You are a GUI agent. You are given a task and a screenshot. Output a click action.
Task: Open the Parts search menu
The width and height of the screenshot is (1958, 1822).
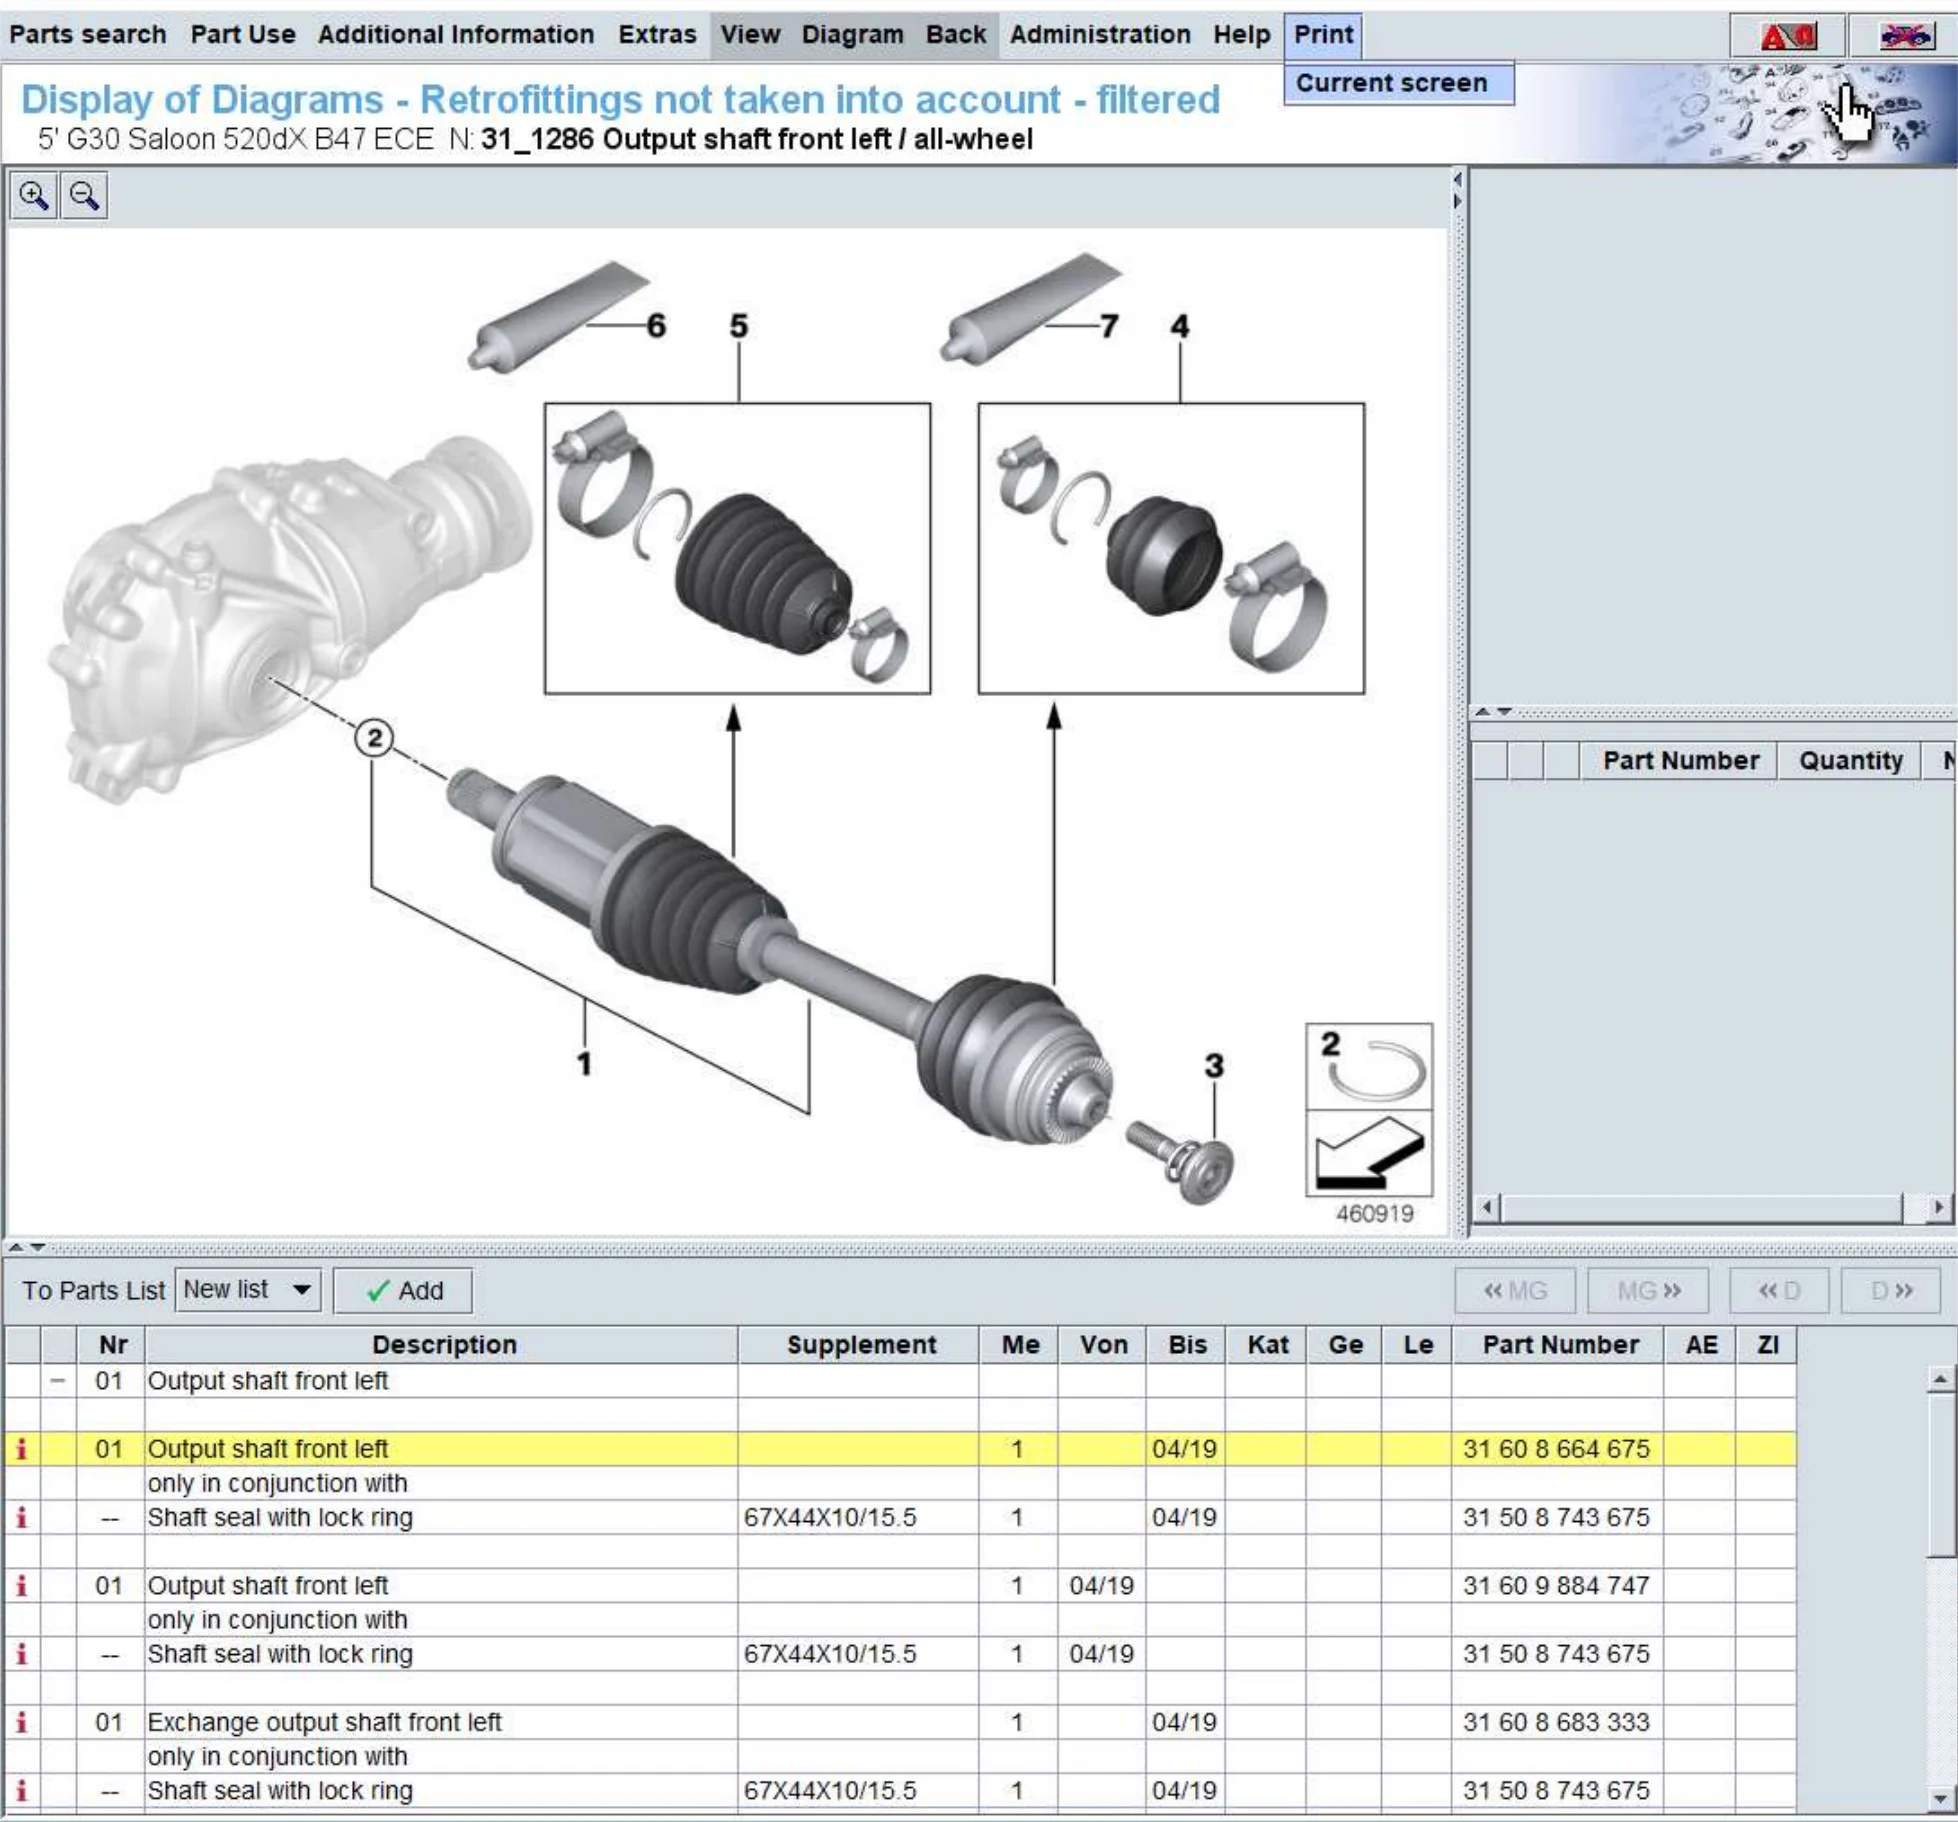88,34
